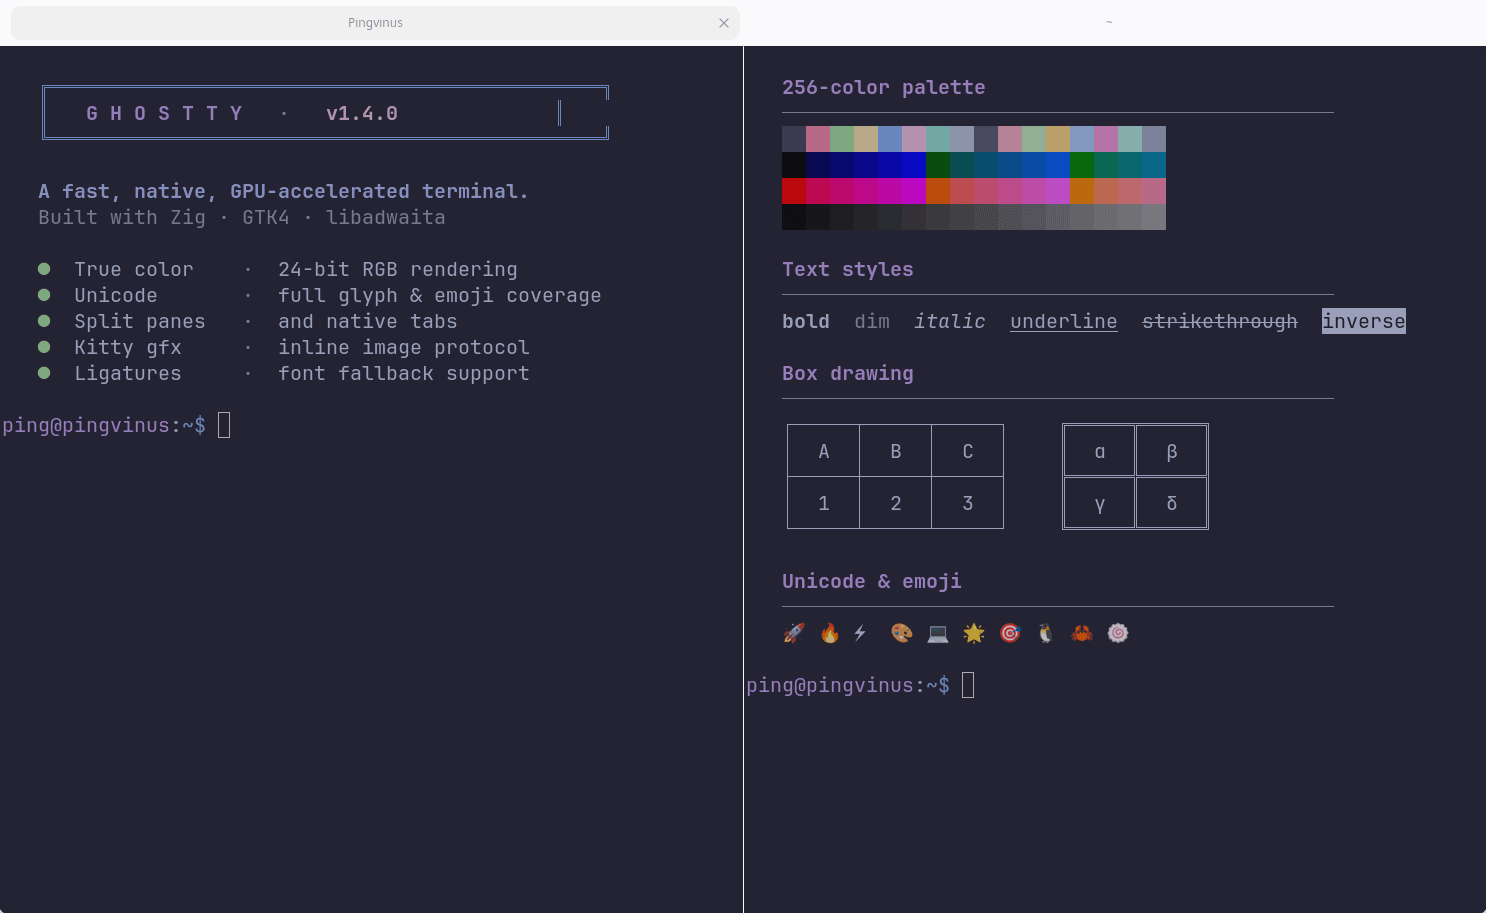
Task: Switch to the Pingvinus tab
Action: point(375,23)
